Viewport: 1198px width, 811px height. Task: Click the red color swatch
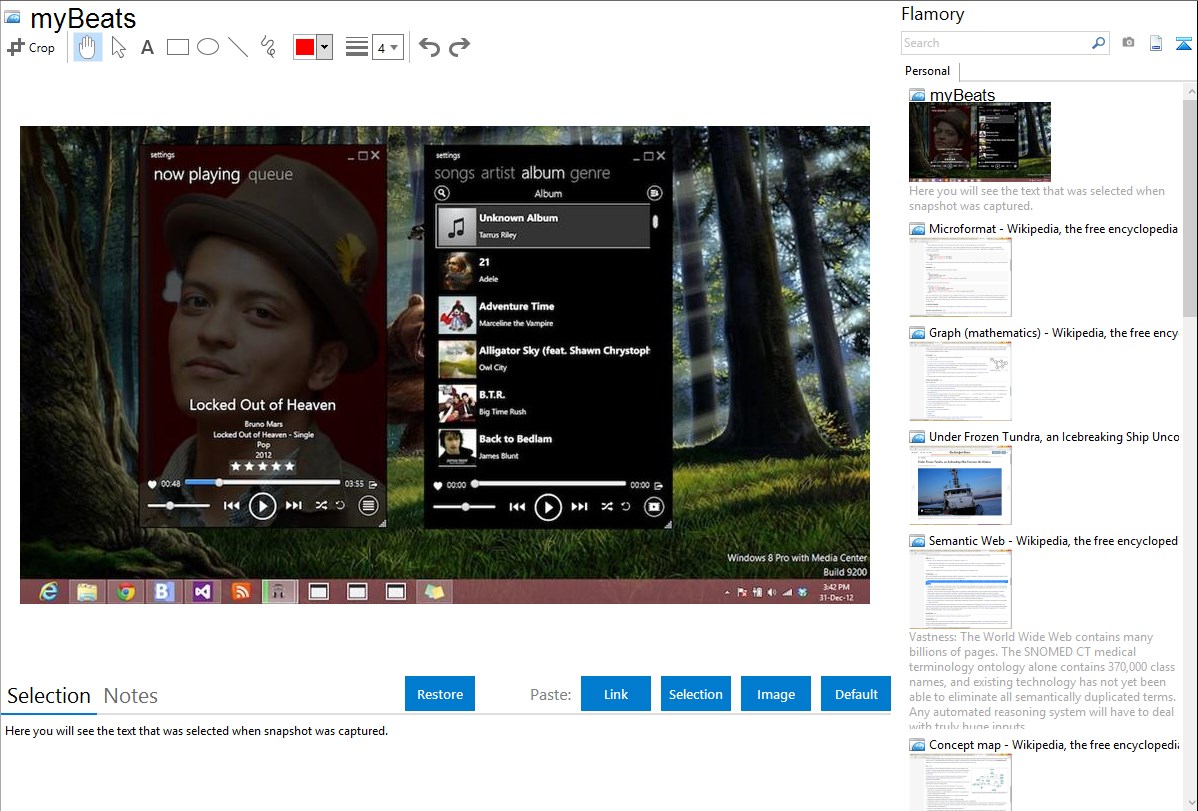(305, 47)
